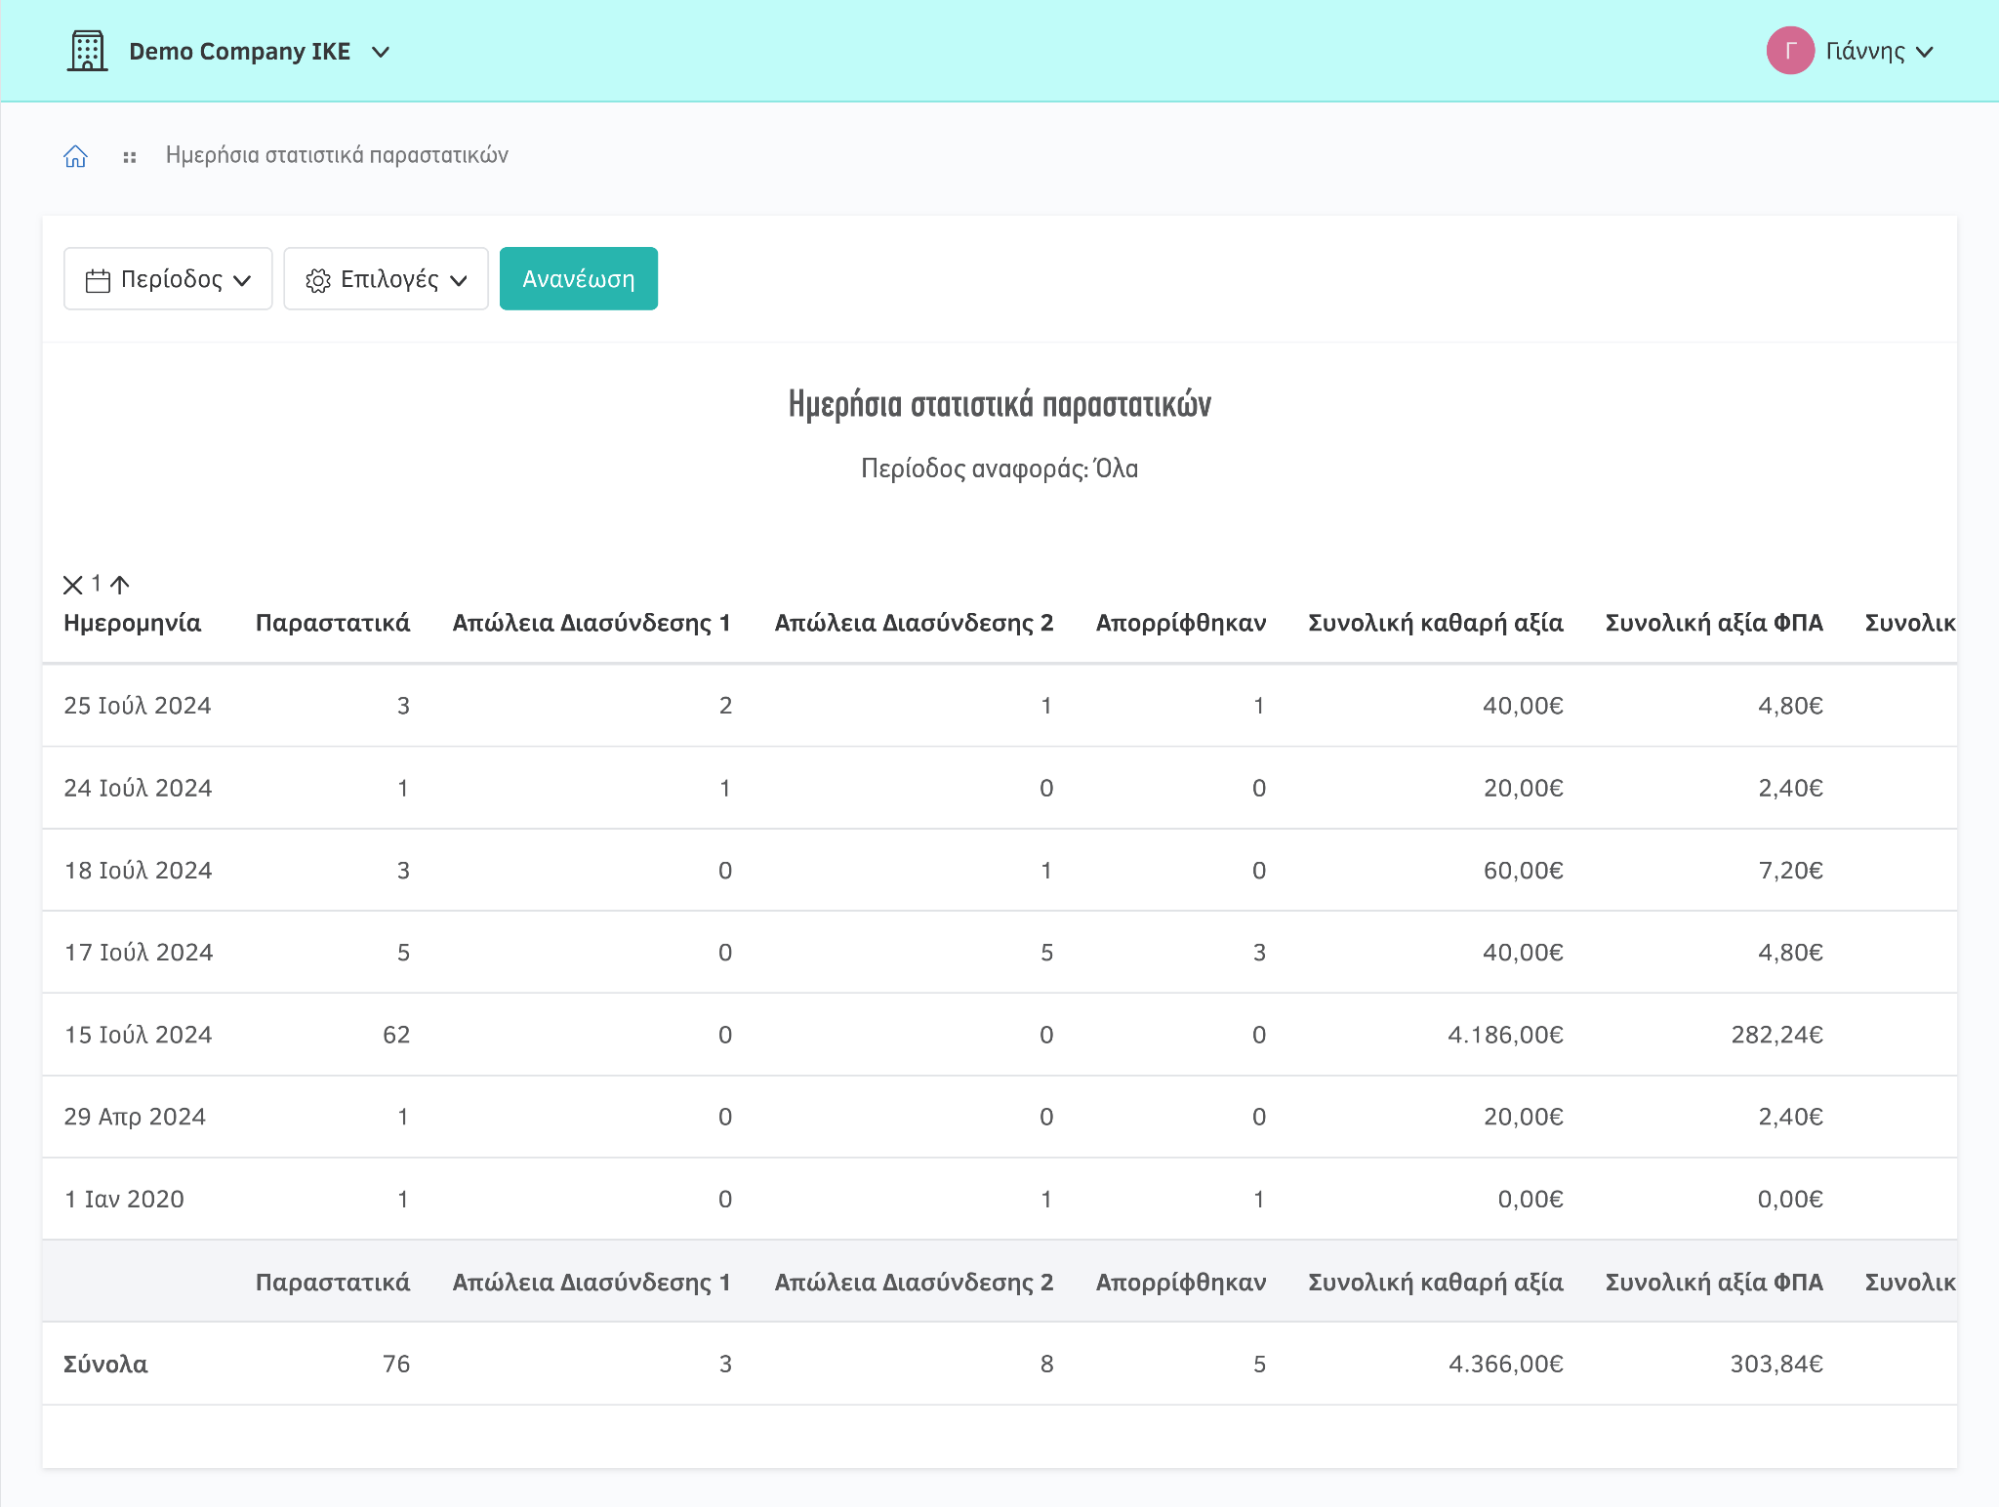Select the 15 Ιούλ 2024 row date
Screen dimensions: 1999x1508
pyautogui.click(x=138, y=1035)
